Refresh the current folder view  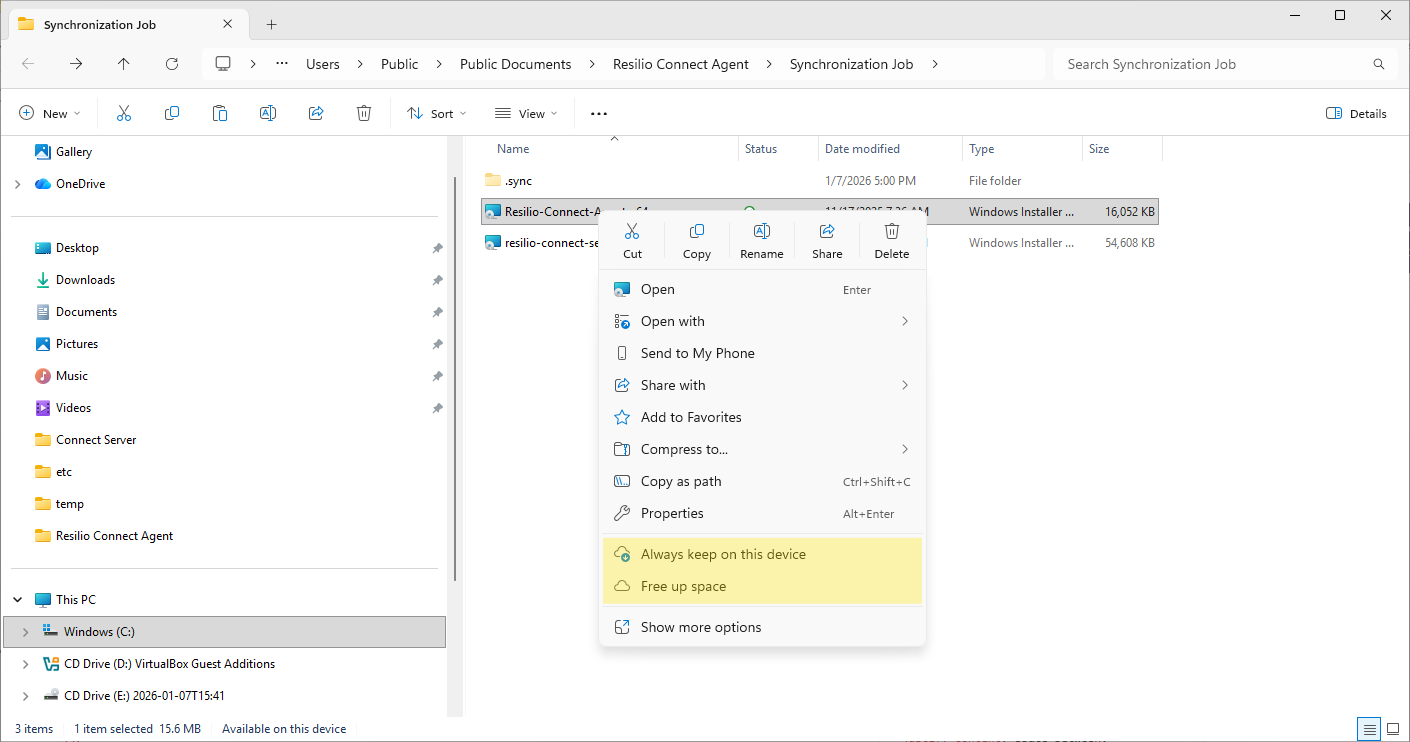pyautogui.click(x=172, y=64)
